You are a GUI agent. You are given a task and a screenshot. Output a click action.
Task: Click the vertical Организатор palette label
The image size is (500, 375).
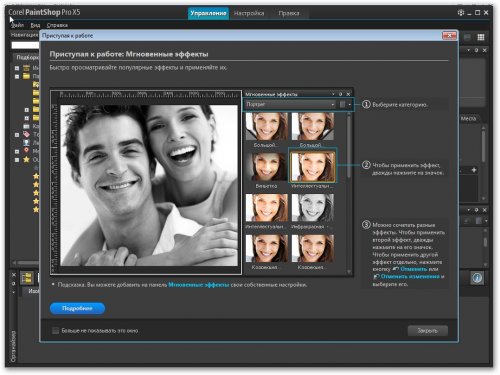(13, 346)
